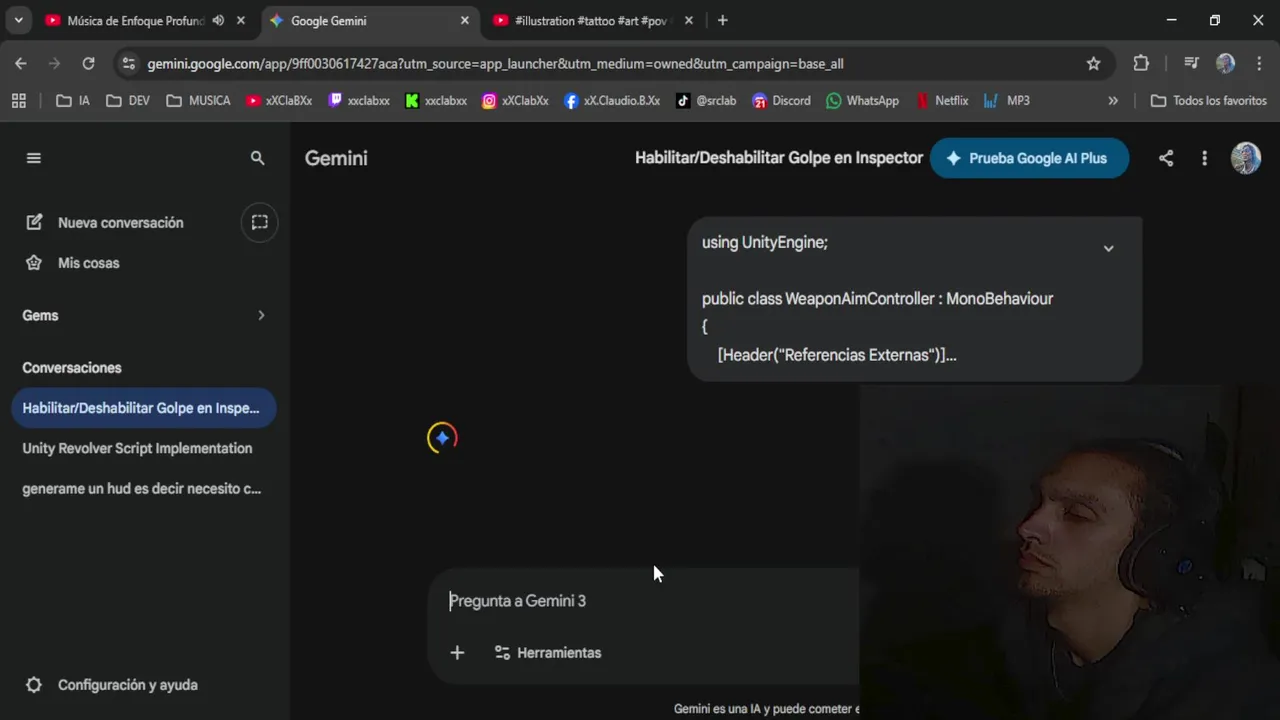Open the WhatsApp bookmark

click(862, 100)
